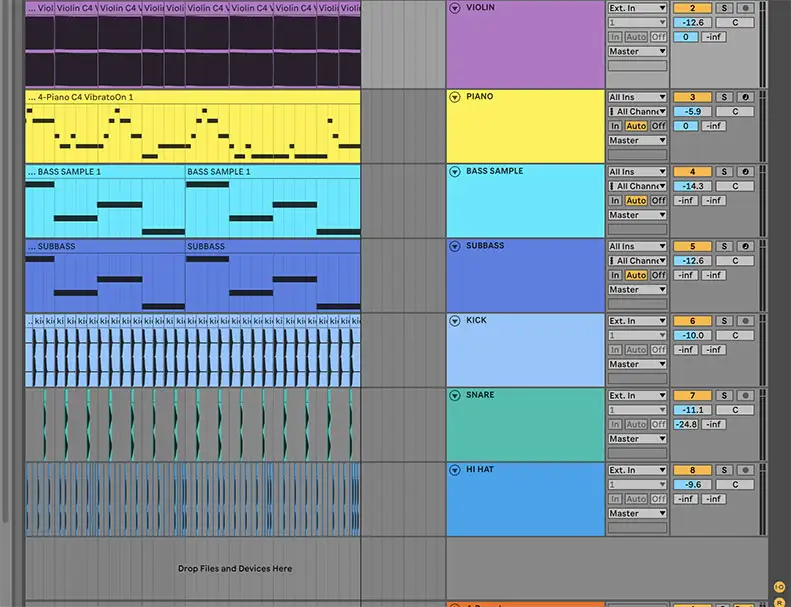Arm the PIANO track for recording
791x607 pixels.
(x=745, y=97)
